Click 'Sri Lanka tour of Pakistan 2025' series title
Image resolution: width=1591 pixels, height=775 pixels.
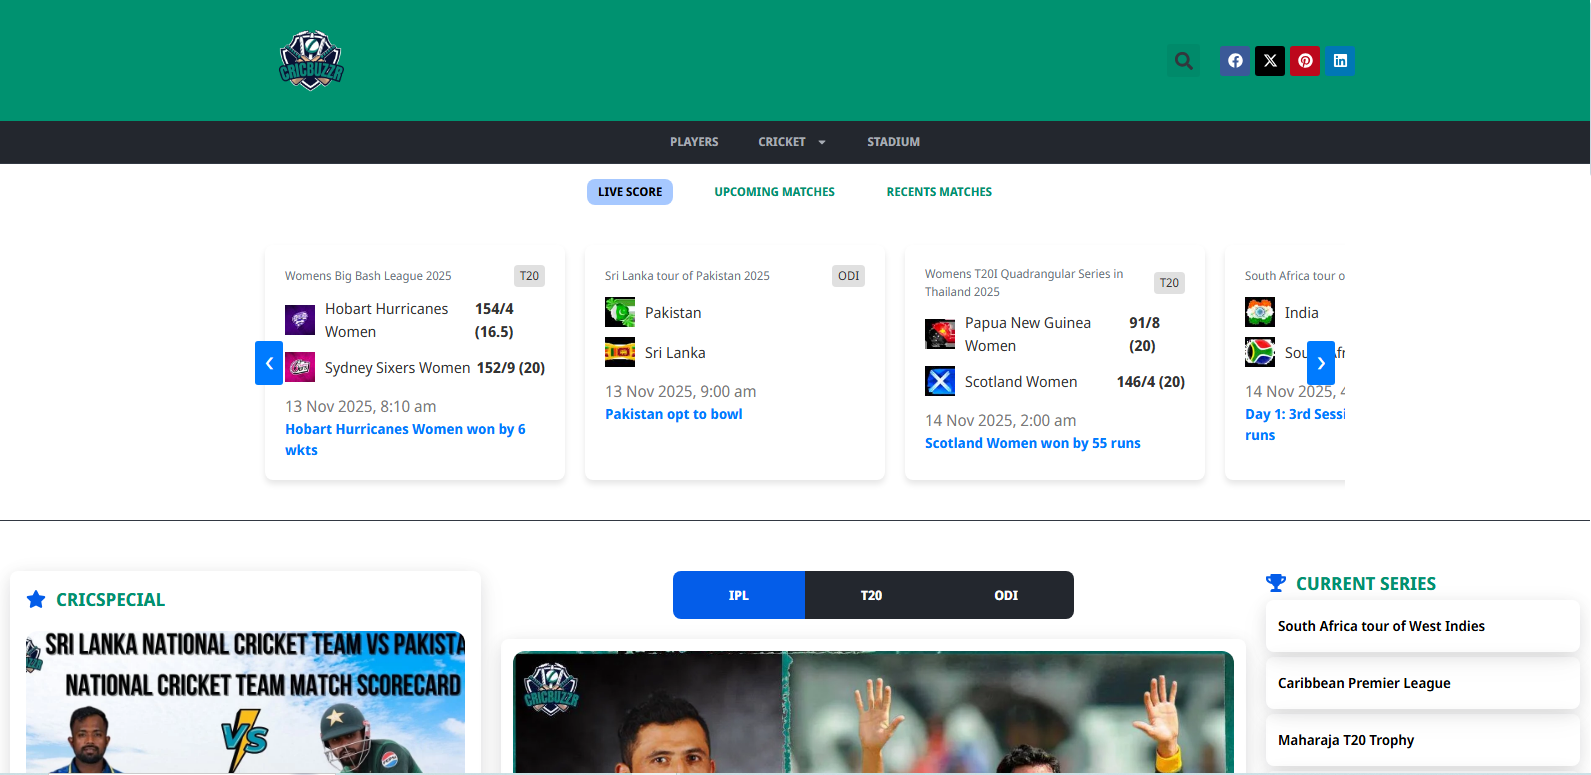pyautogui.click(x=687, y=276)
